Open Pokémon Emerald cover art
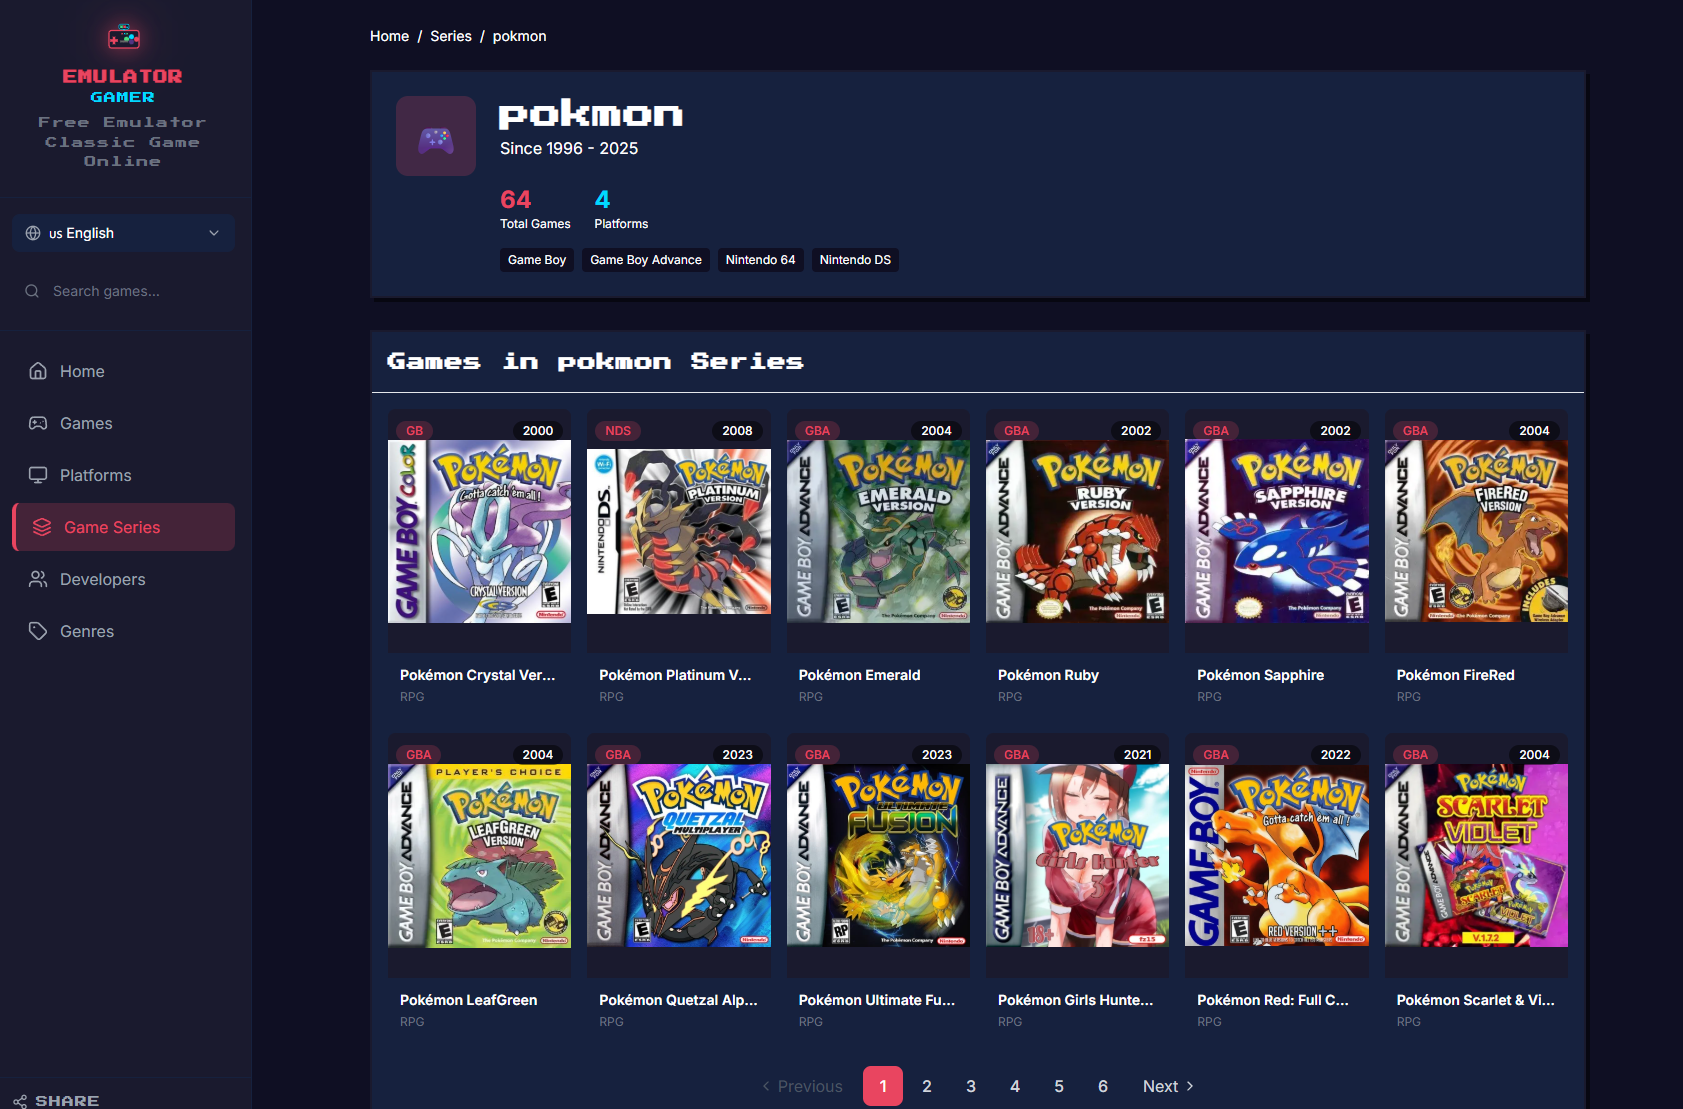This screenshot has height=1109, width=1683. pyautogui.click(x=877, y=531)
